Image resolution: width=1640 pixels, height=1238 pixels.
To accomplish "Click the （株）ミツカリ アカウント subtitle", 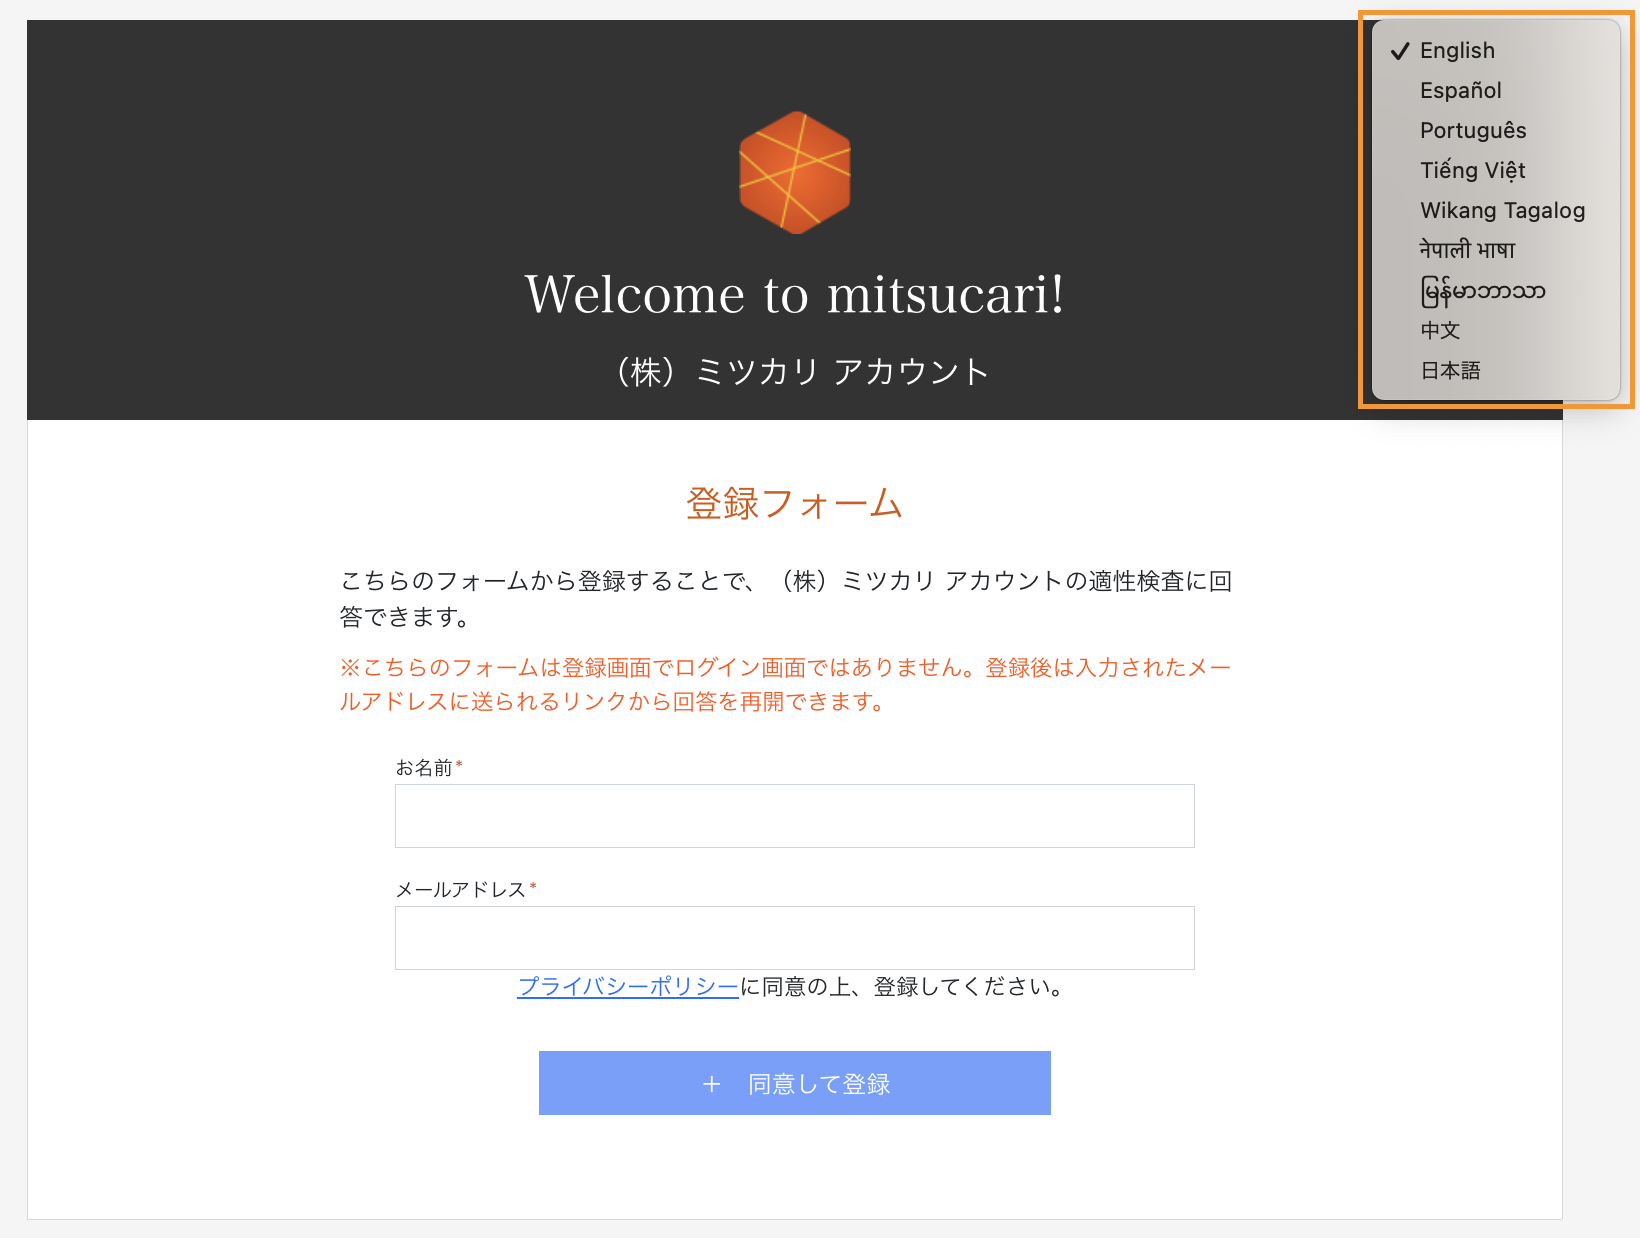I will coord(803,372).
